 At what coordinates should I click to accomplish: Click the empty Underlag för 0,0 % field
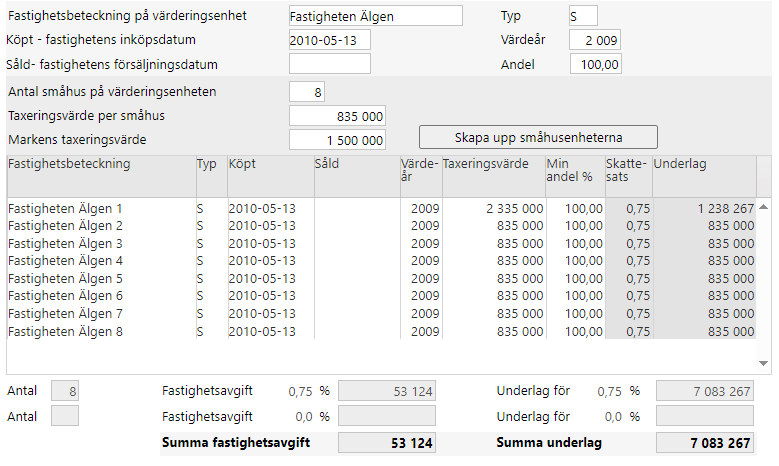click(x=704, y=416)
